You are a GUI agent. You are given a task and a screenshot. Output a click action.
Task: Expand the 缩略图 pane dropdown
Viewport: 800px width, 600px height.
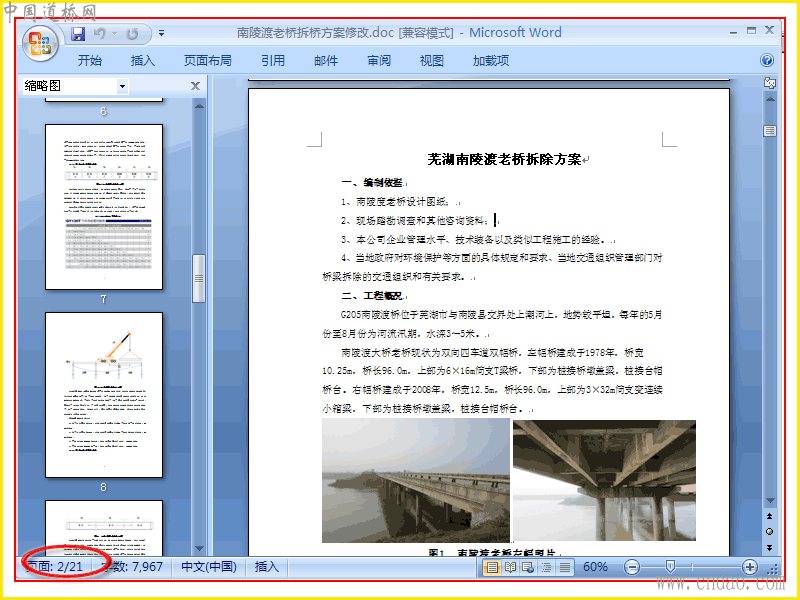pos(122,86)
